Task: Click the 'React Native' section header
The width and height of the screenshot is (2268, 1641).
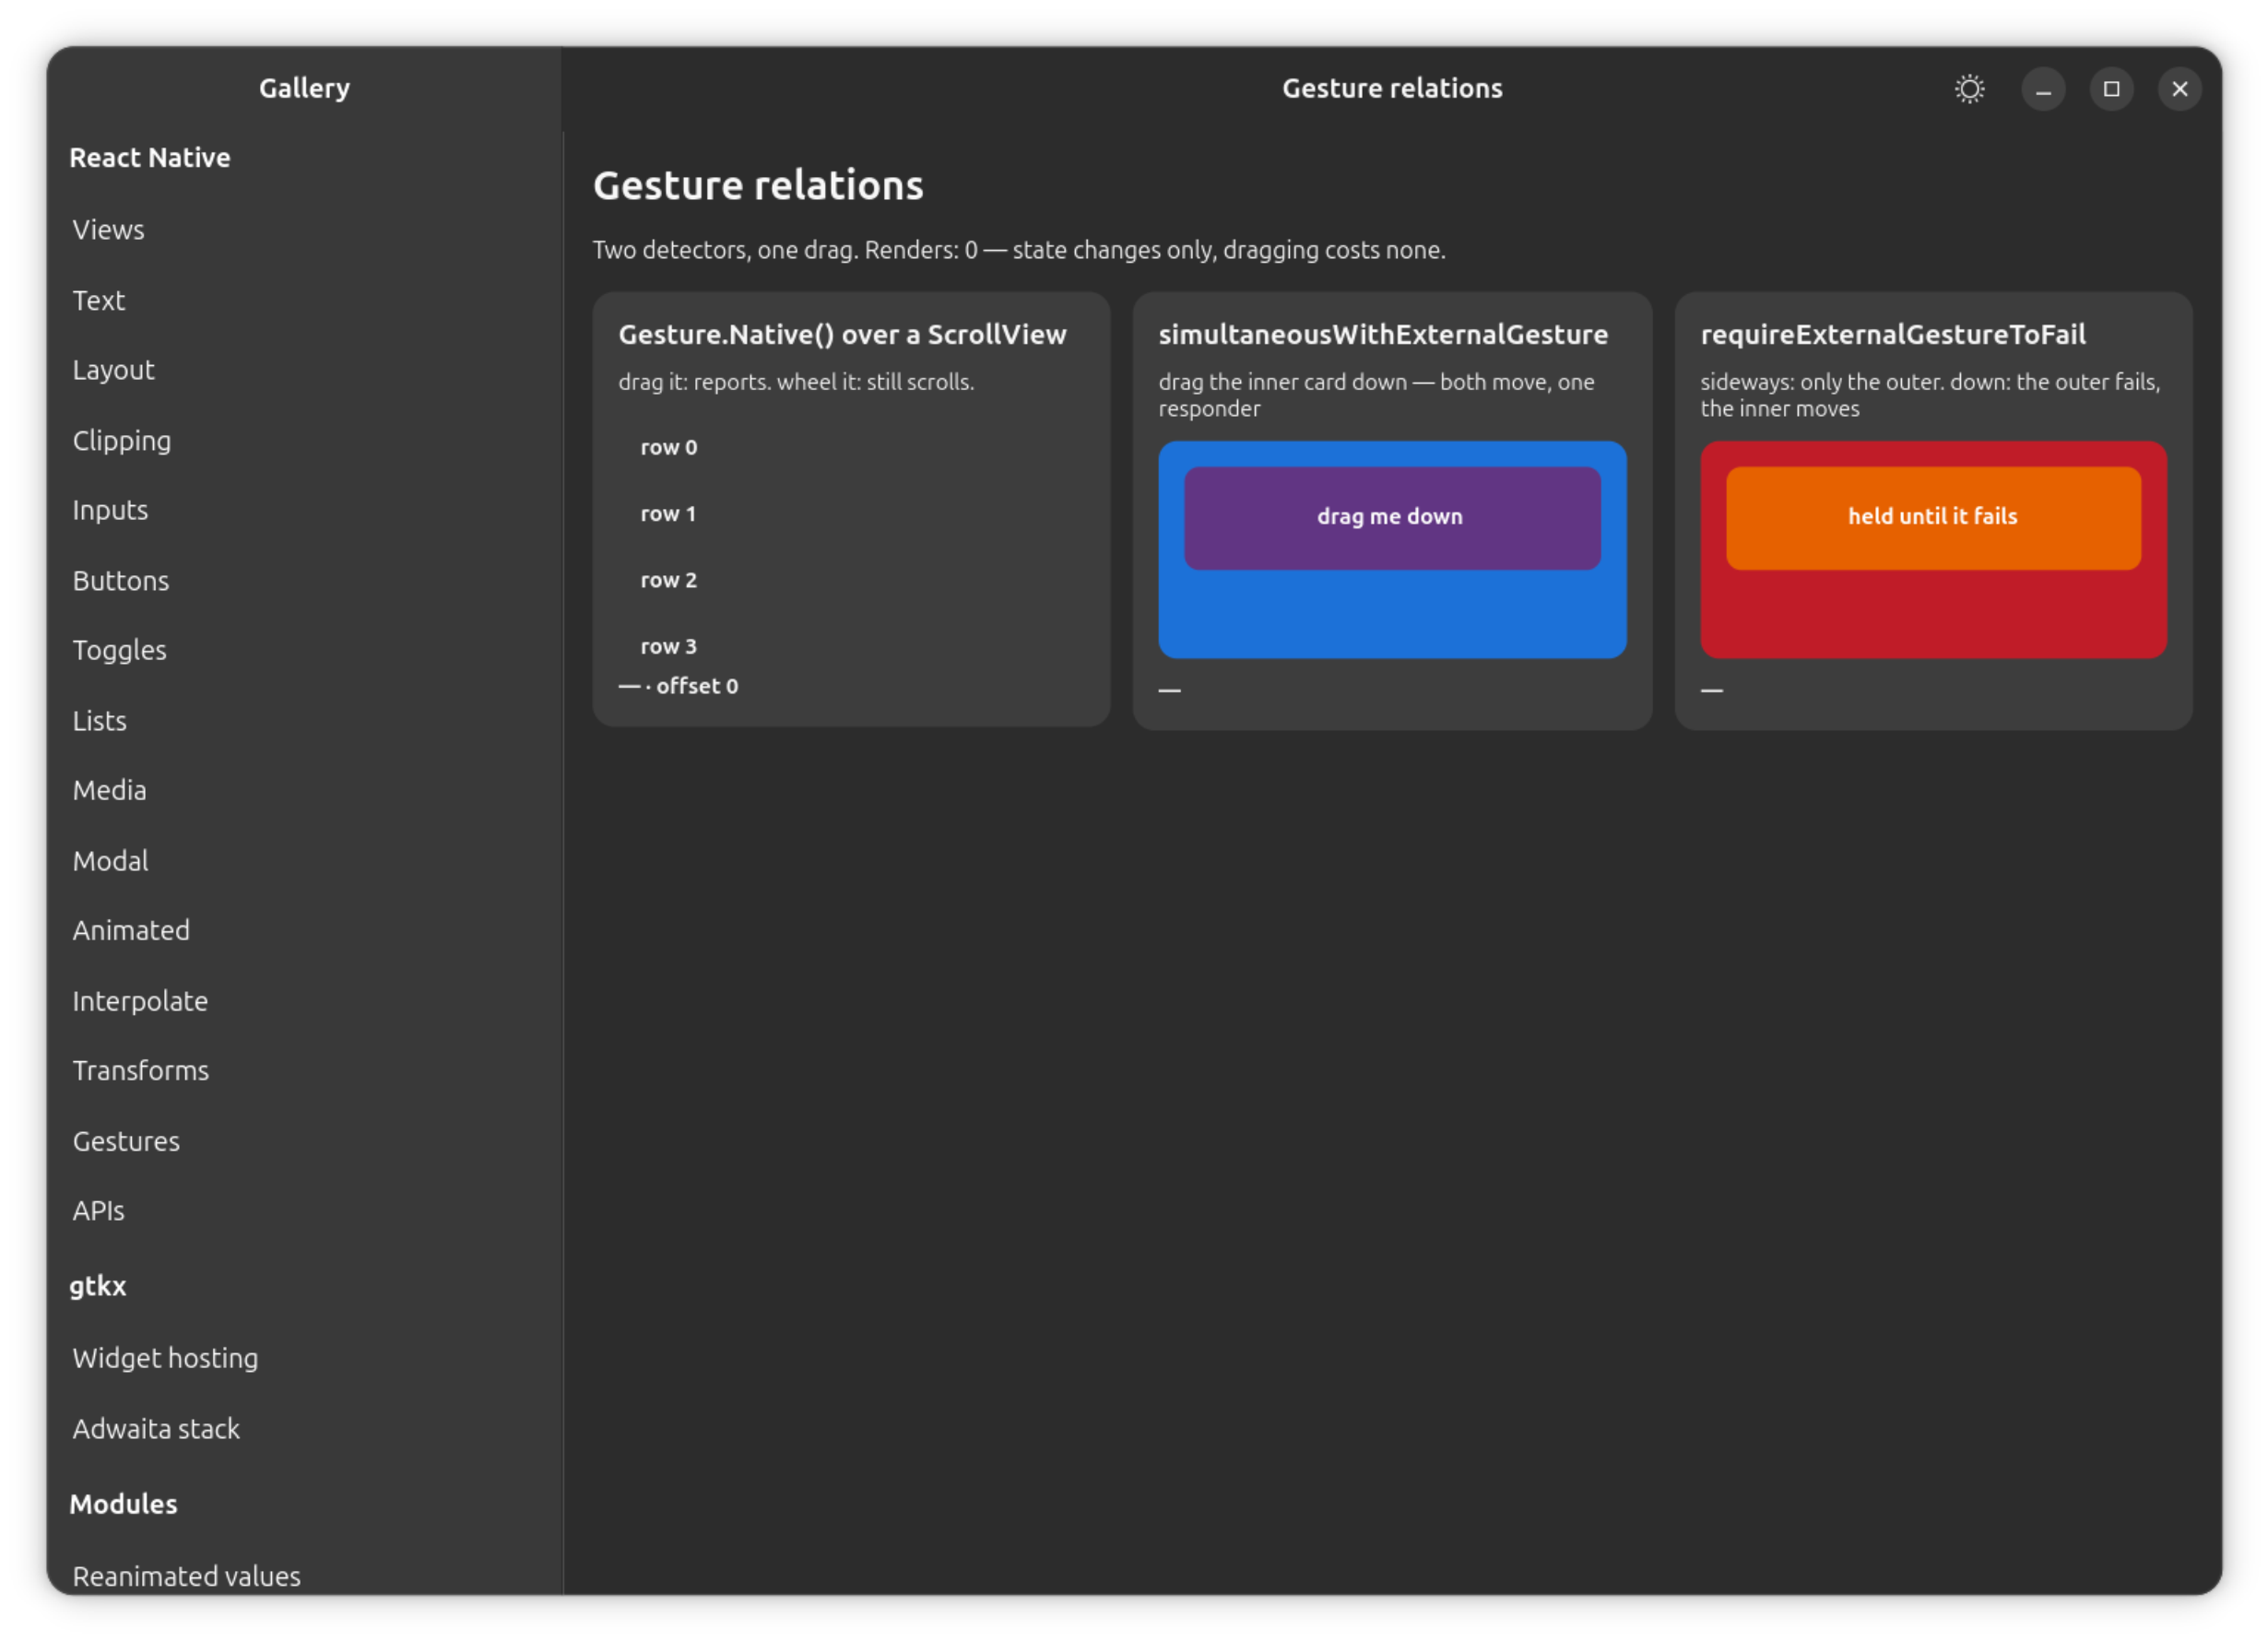Action: pos(150,158)
